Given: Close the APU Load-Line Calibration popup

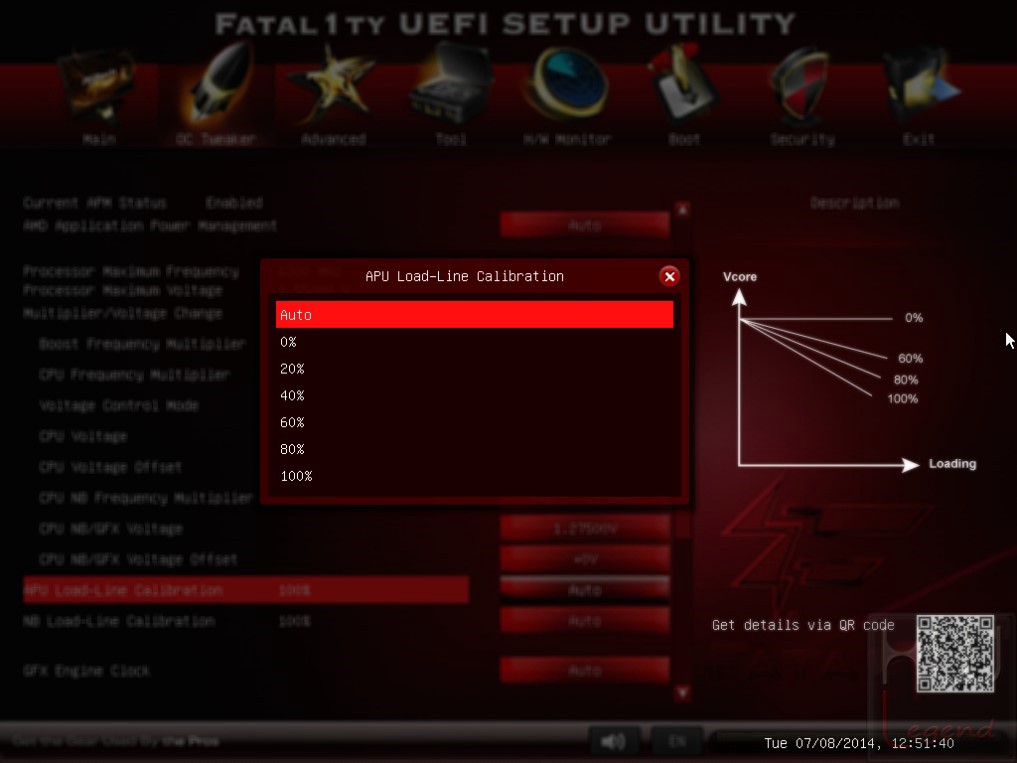Looking at the screenshot, I should [669, 276].
